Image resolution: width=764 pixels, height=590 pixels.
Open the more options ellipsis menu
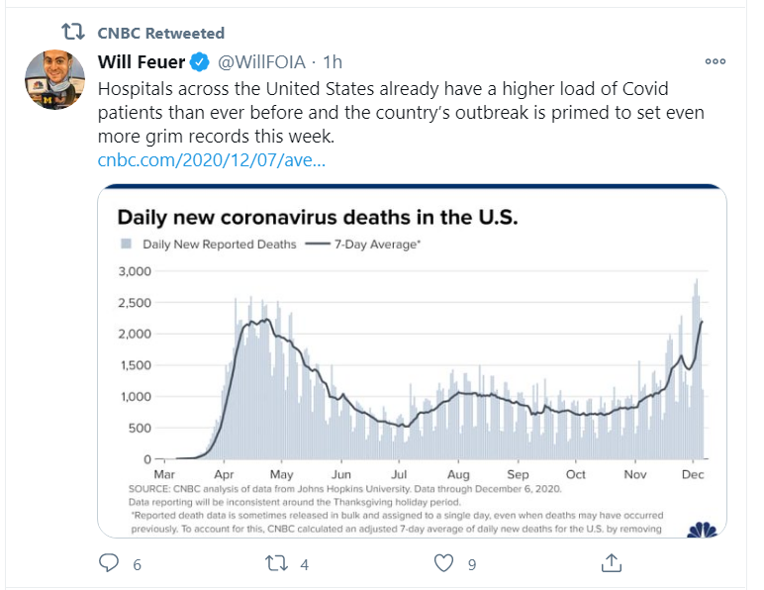[x=714, y=61]
